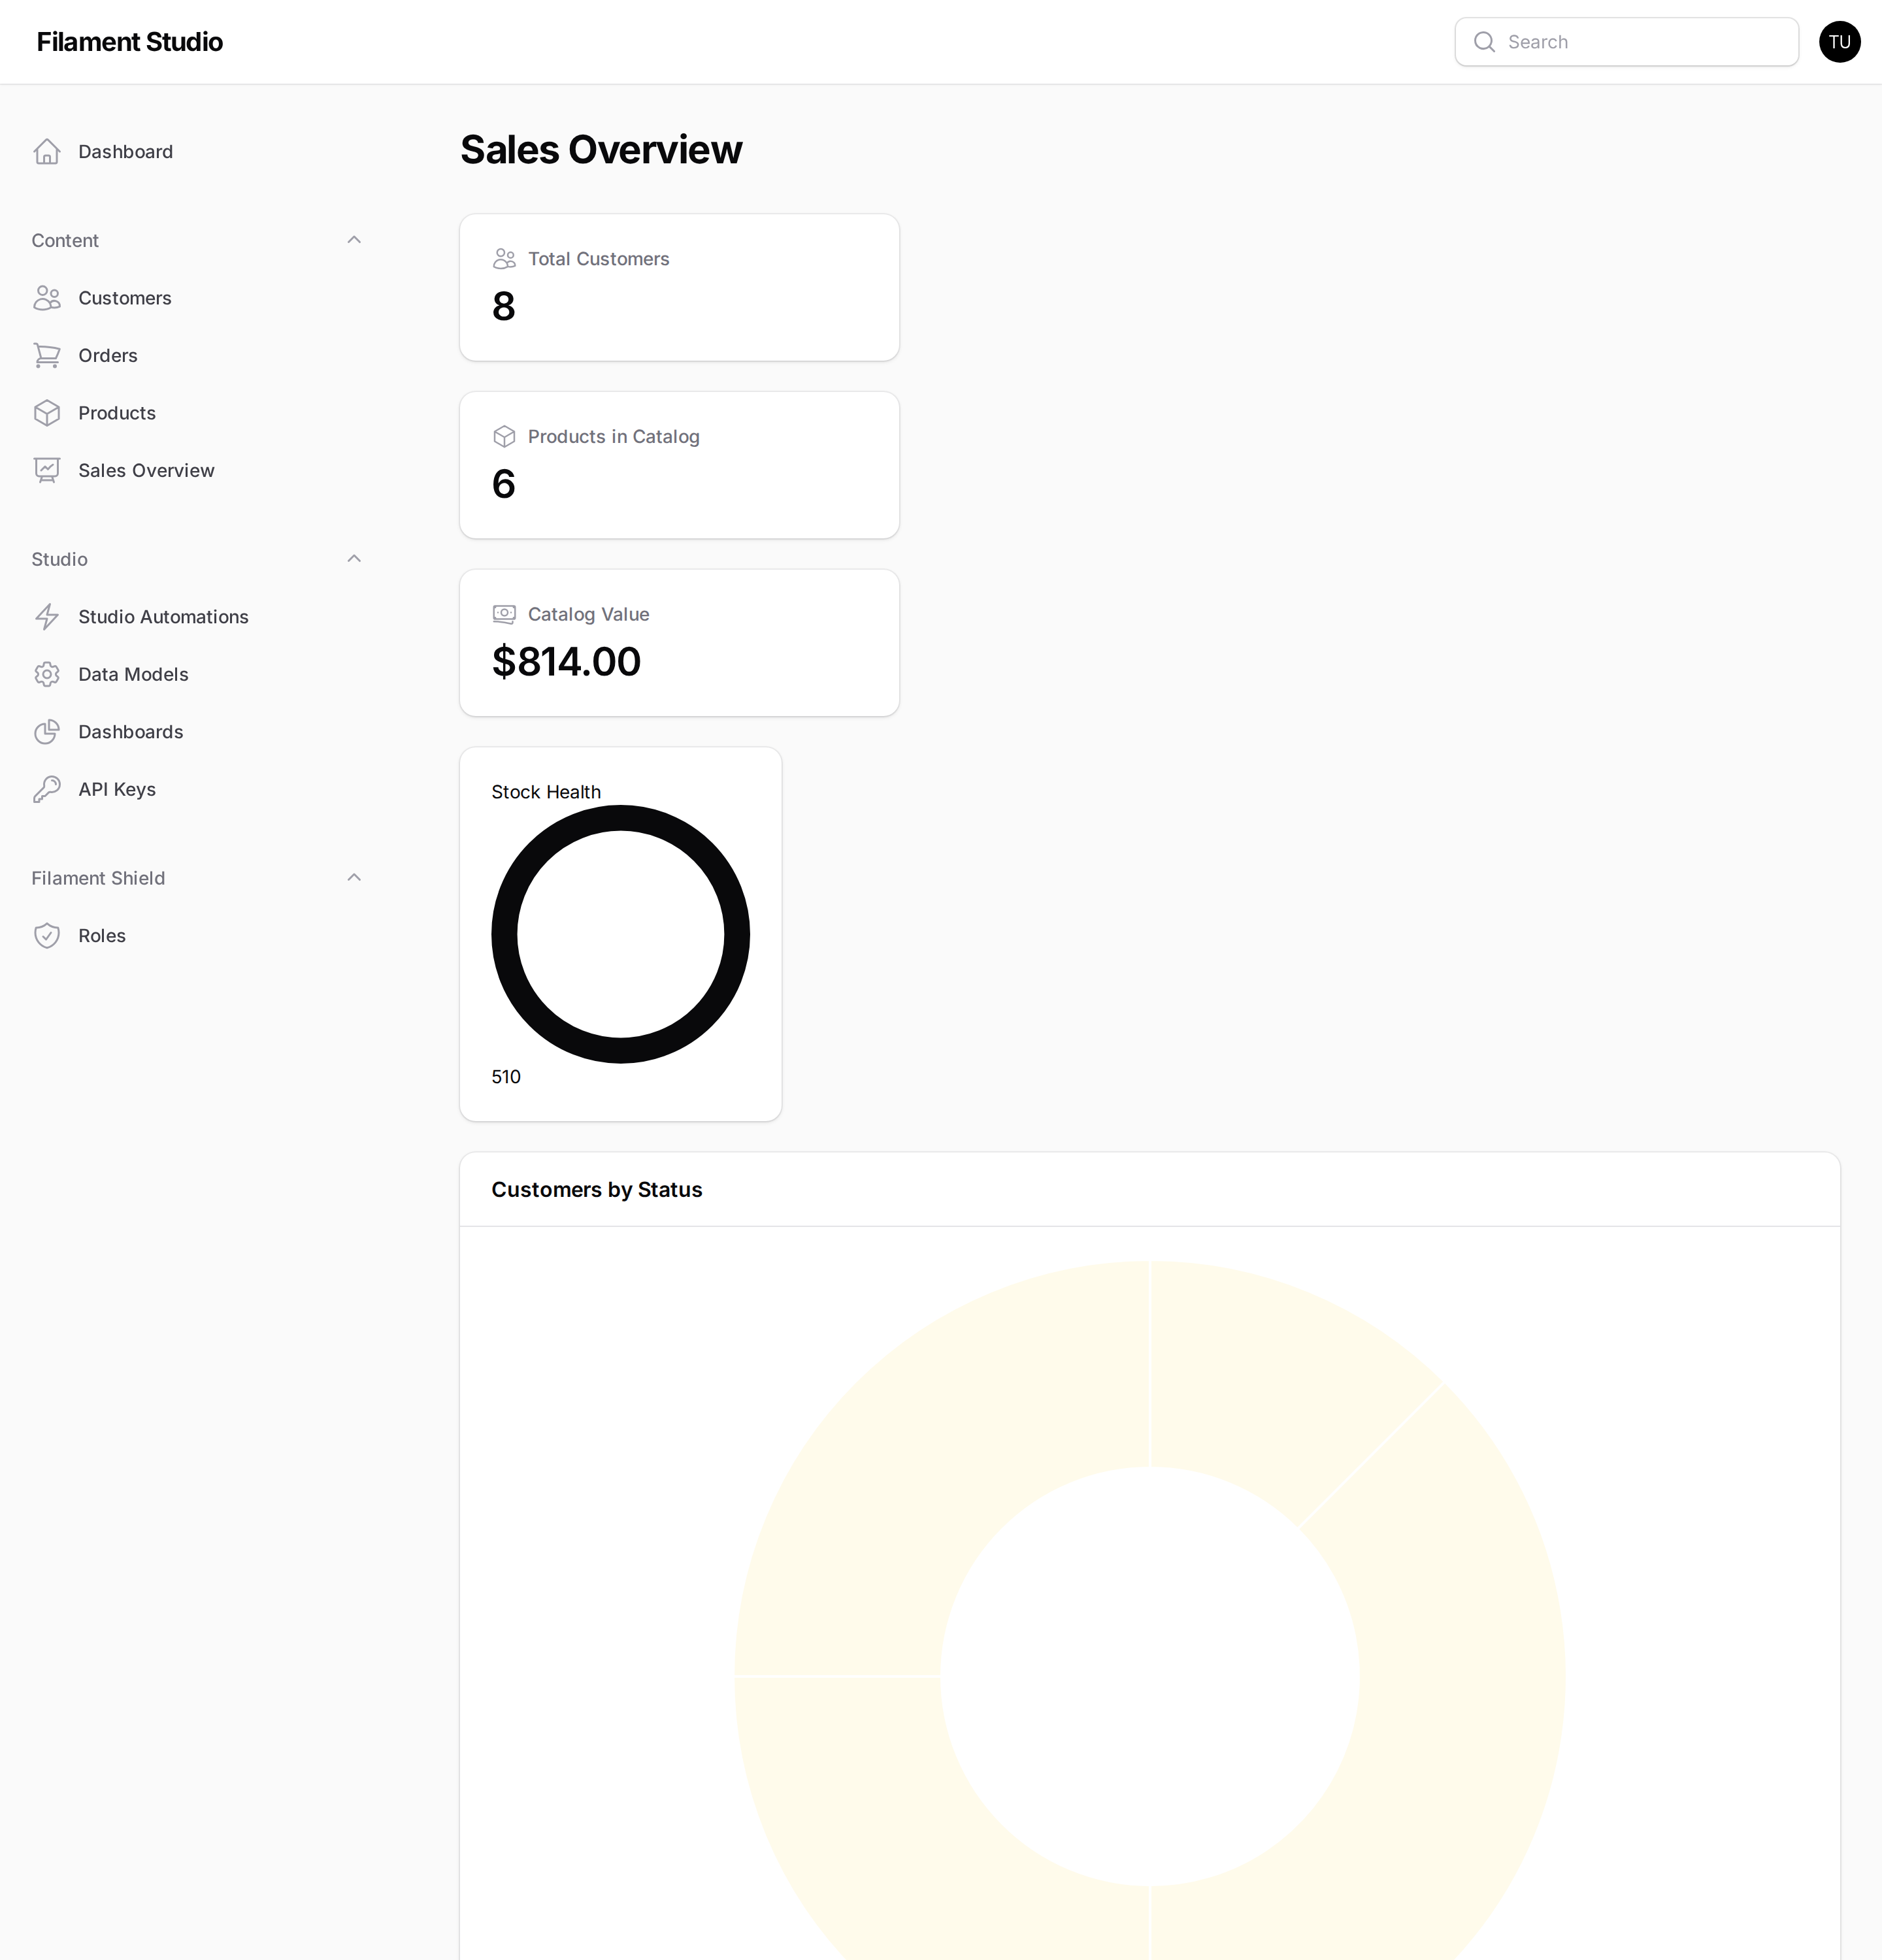The height and width of the screenshot is (1960, 1882).
Task: Click the Products in Catalog label
Action: (614, 437)
